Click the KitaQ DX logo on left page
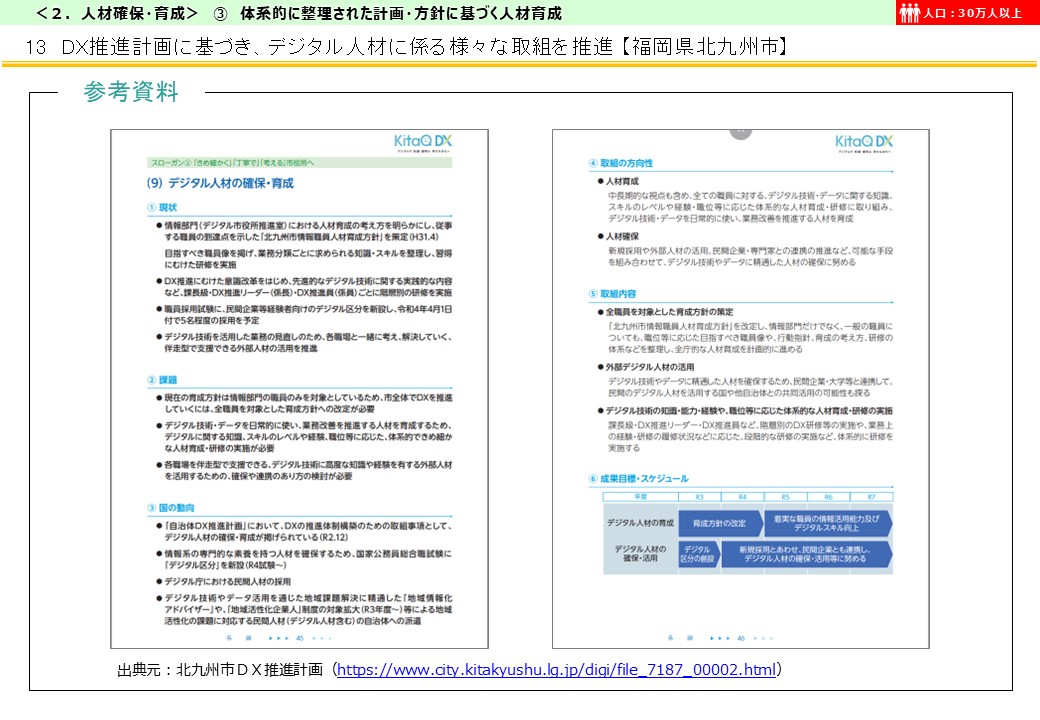The image size is (1040, 720). click(422, 143)
